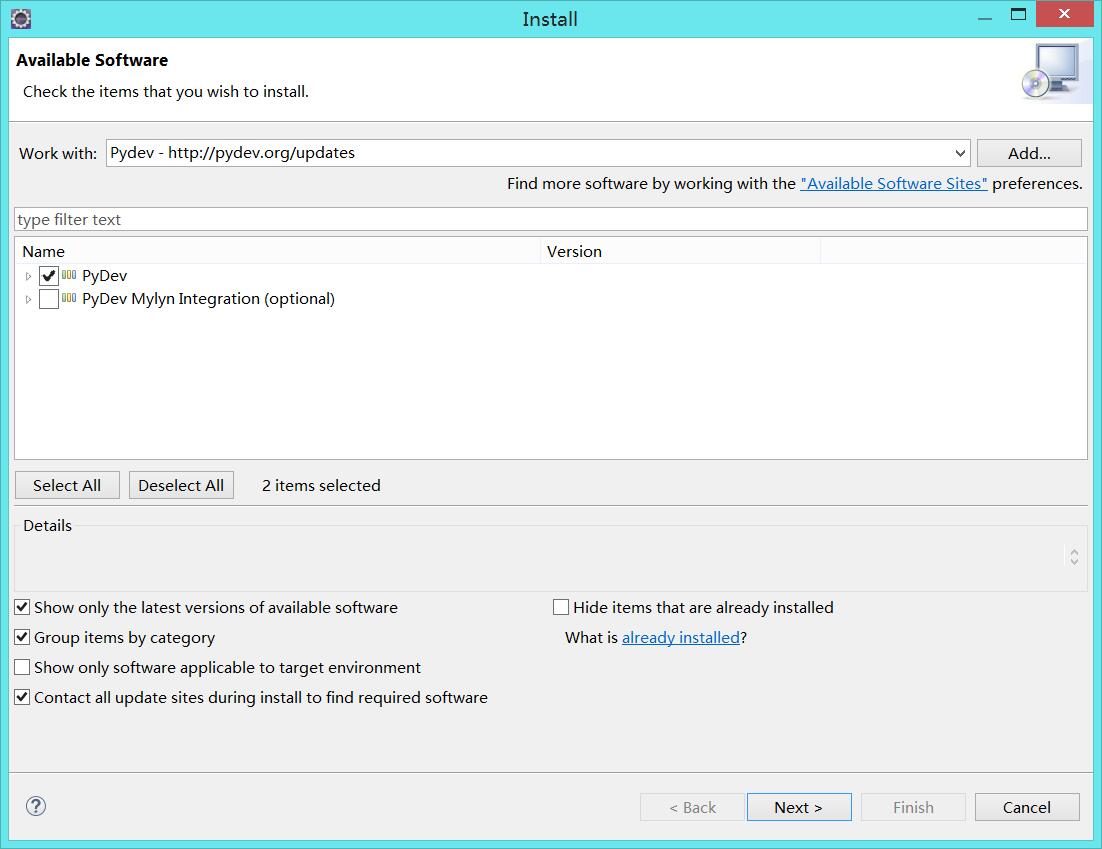The height and width of the screenshot is (849, 1102).
Task: Click the Add... button
Action: [1029, 153]
